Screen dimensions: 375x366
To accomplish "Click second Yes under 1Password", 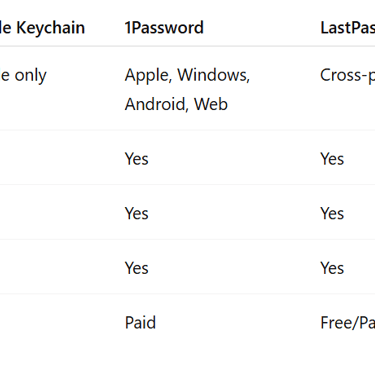I will [137, 214].
